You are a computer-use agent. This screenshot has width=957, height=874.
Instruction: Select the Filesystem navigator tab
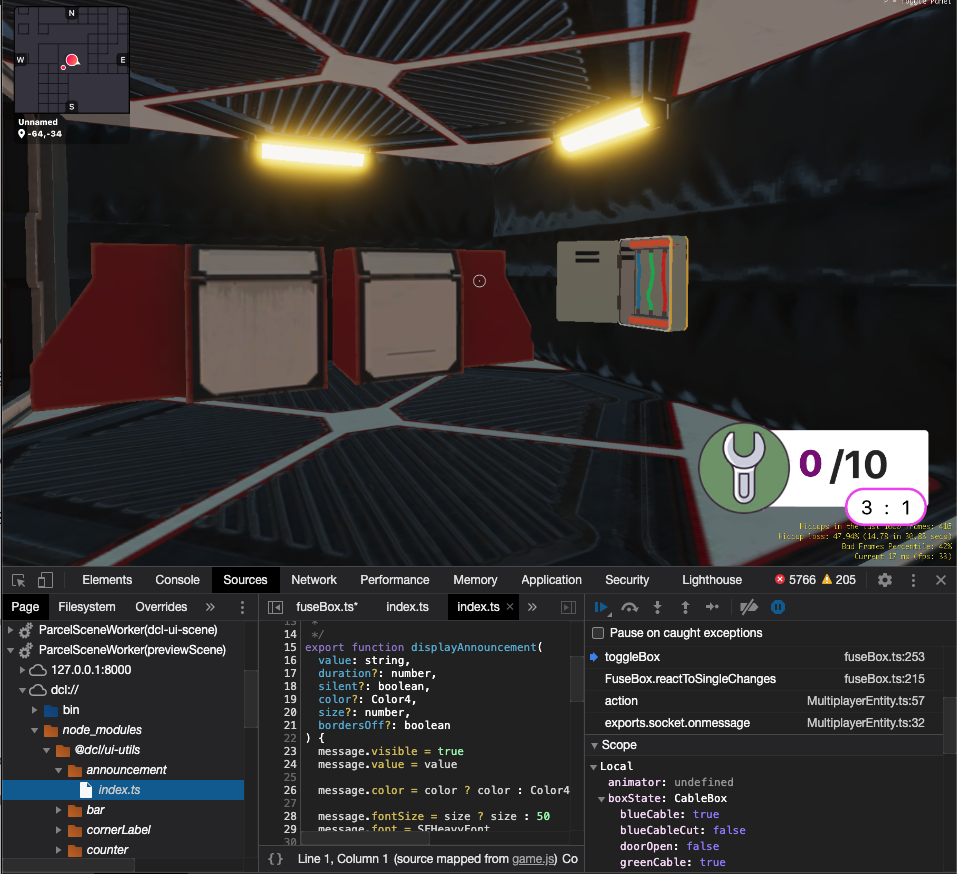(x=87, y=607)
